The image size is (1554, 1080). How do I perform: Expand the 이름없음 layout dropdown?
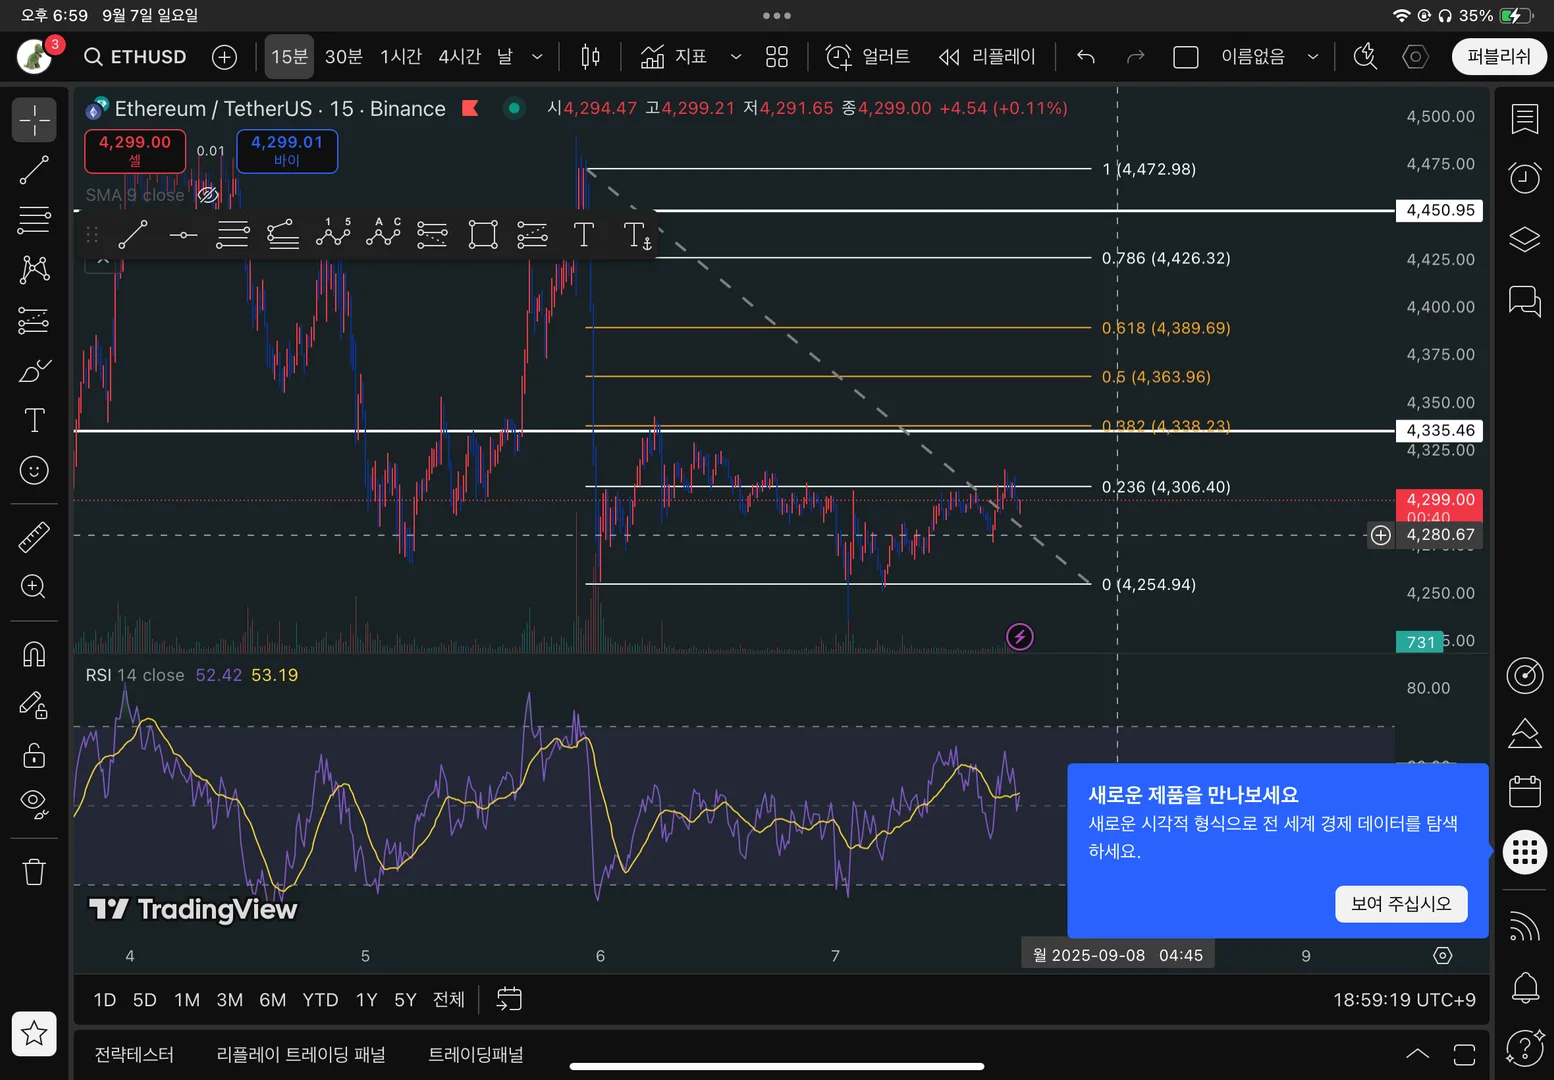(x=1313, y=57)
